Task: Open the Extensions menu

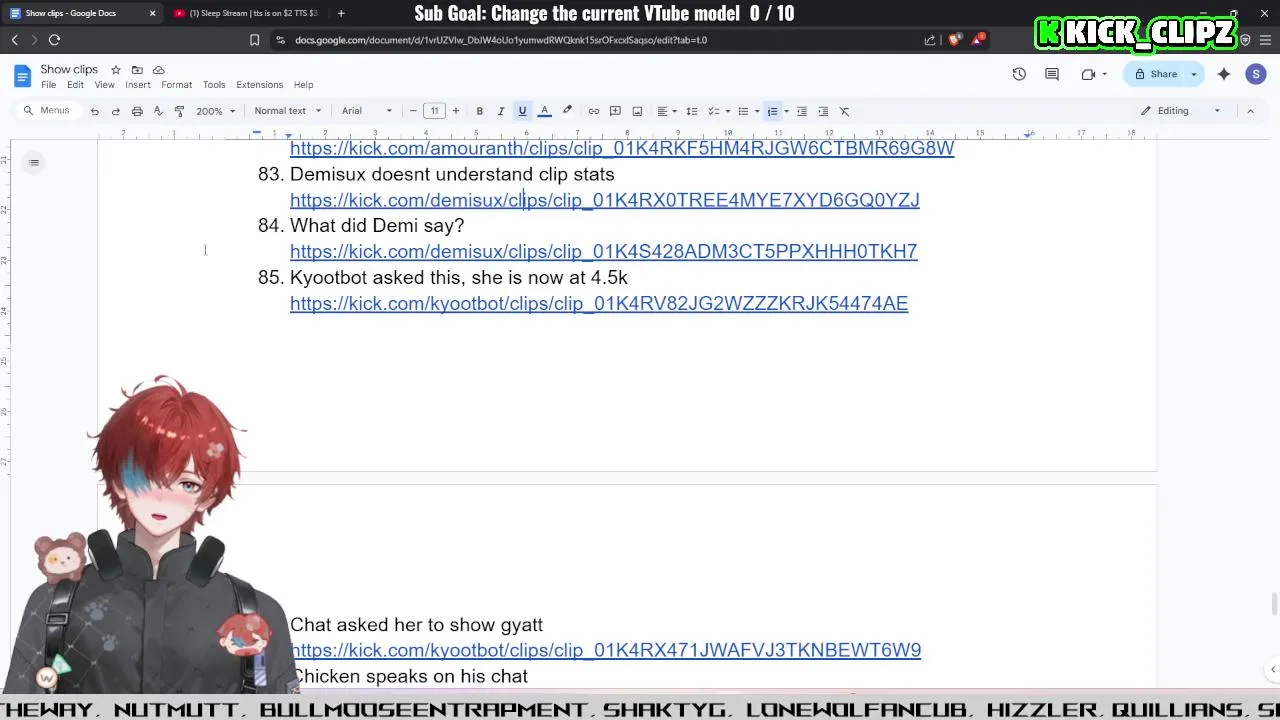Action: click(259, 85)
